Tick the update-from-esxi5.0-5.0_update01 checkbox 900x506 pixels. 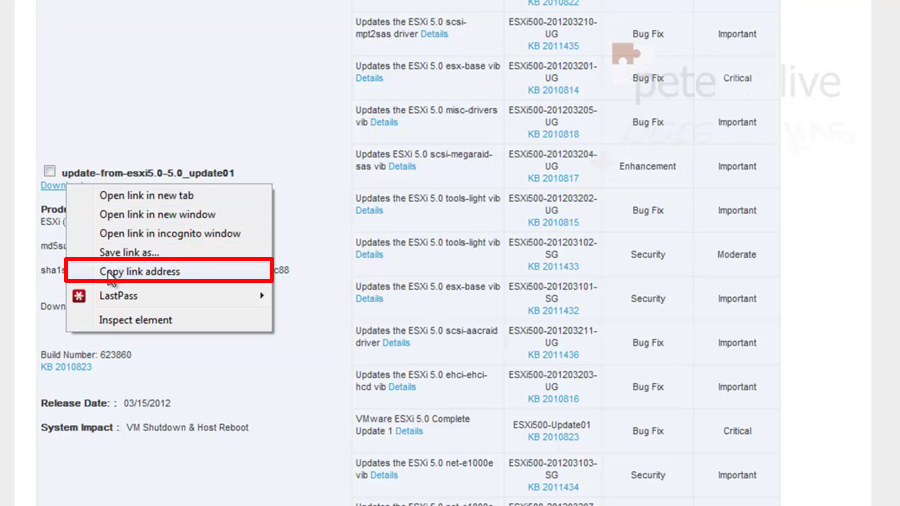coord(50,171)
